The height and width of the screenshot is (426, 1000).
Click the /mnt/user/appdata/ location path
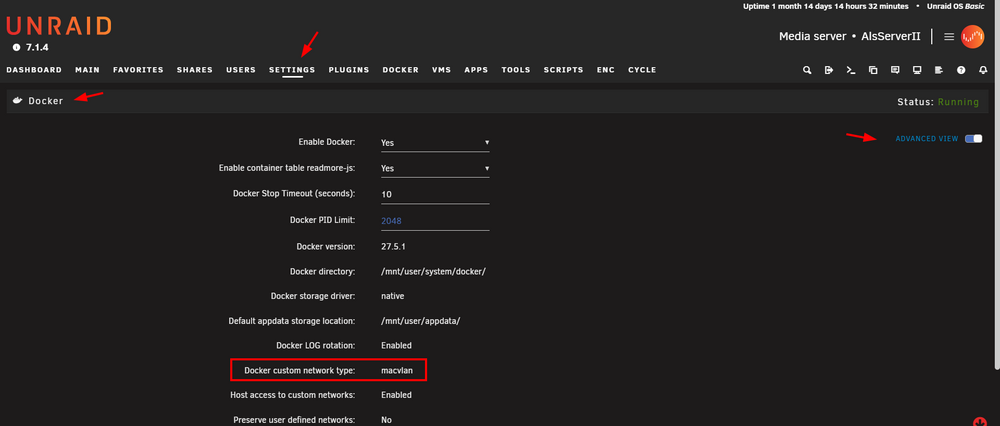coord(421,321)
